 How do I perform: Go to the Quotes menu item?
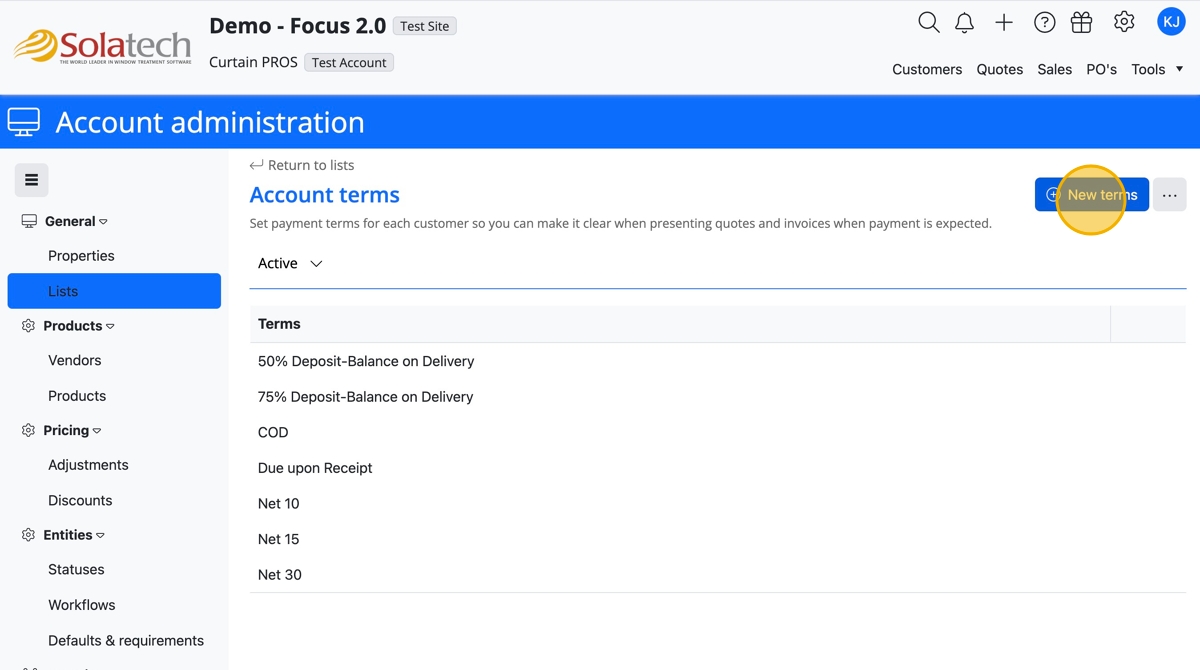click(x=999, y=69)
